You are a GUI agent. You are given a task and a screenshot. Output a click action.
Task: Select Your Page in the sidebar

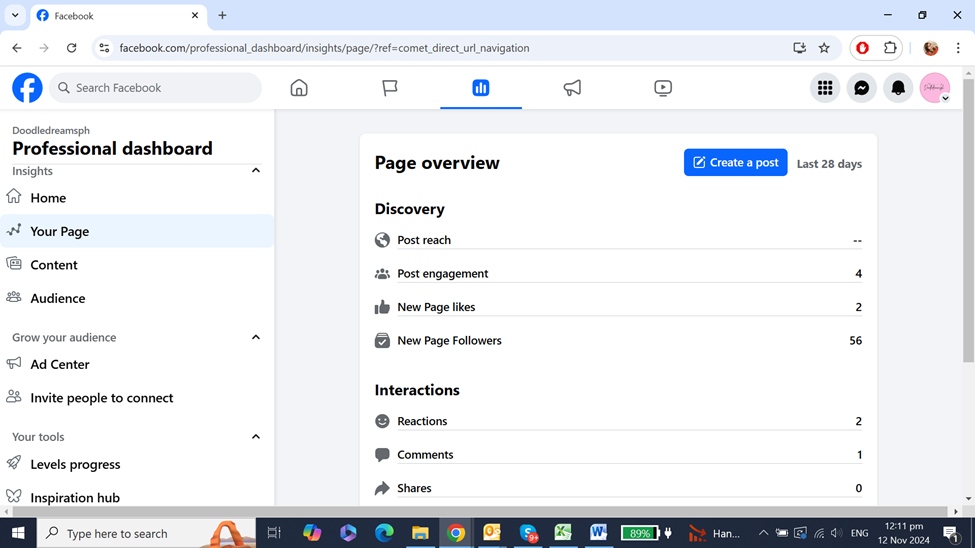pyautogui.click(x=137, y=231)
